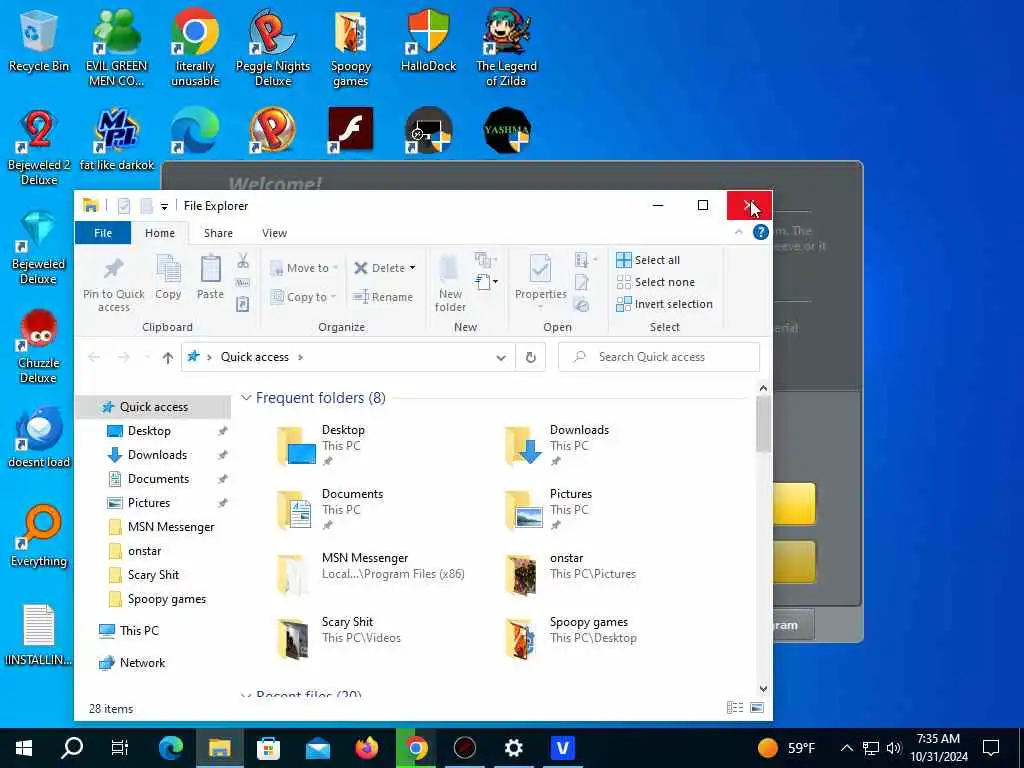Click the doesnt load Thunderbird shortcut

(x=39, y=438)
